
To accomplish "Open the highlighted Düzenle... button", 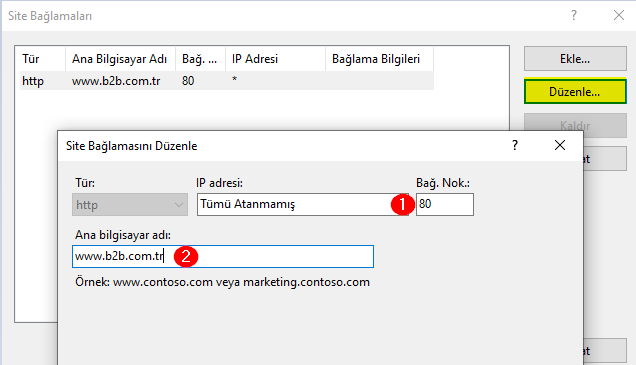I will pyautogui.click(x=575, y=92).
